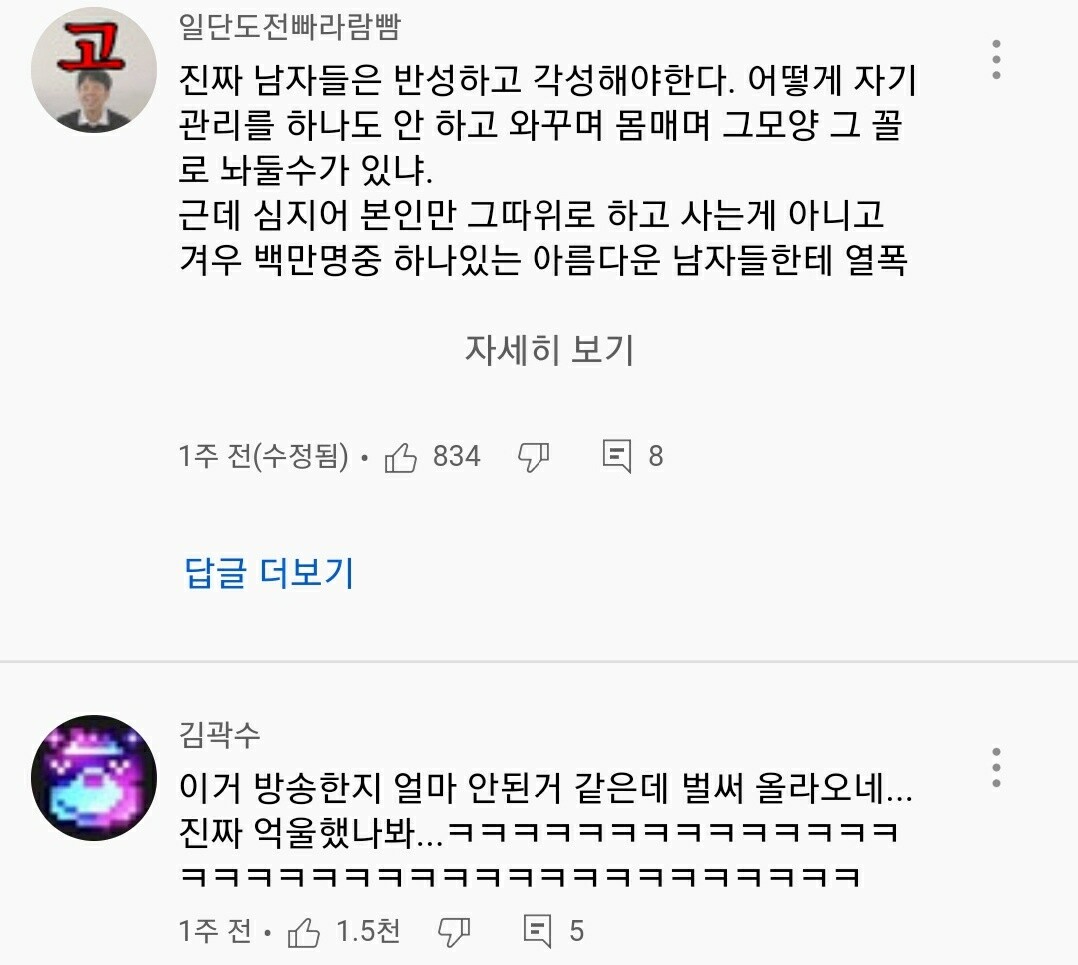Click the reply count 5
This screenshot has width=1078, height=965.
click(x=577, y=931)
